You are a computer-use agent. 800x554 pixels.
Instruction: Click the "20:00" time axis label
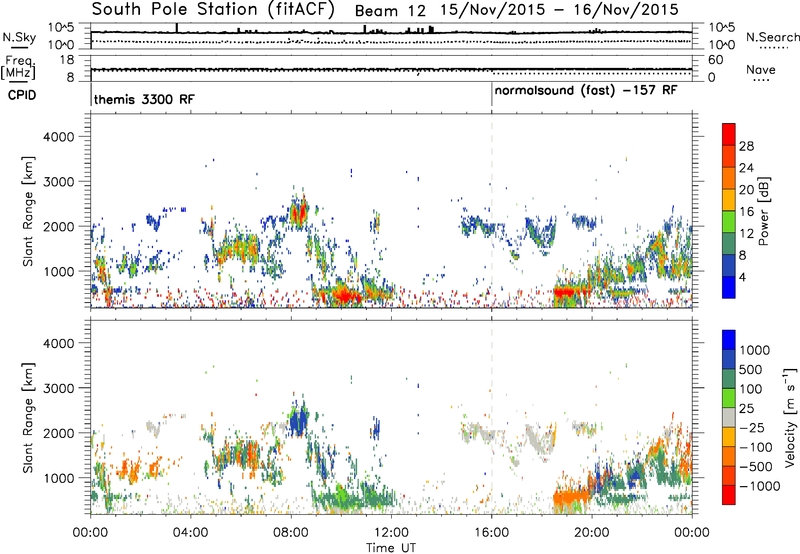(592, 532)
